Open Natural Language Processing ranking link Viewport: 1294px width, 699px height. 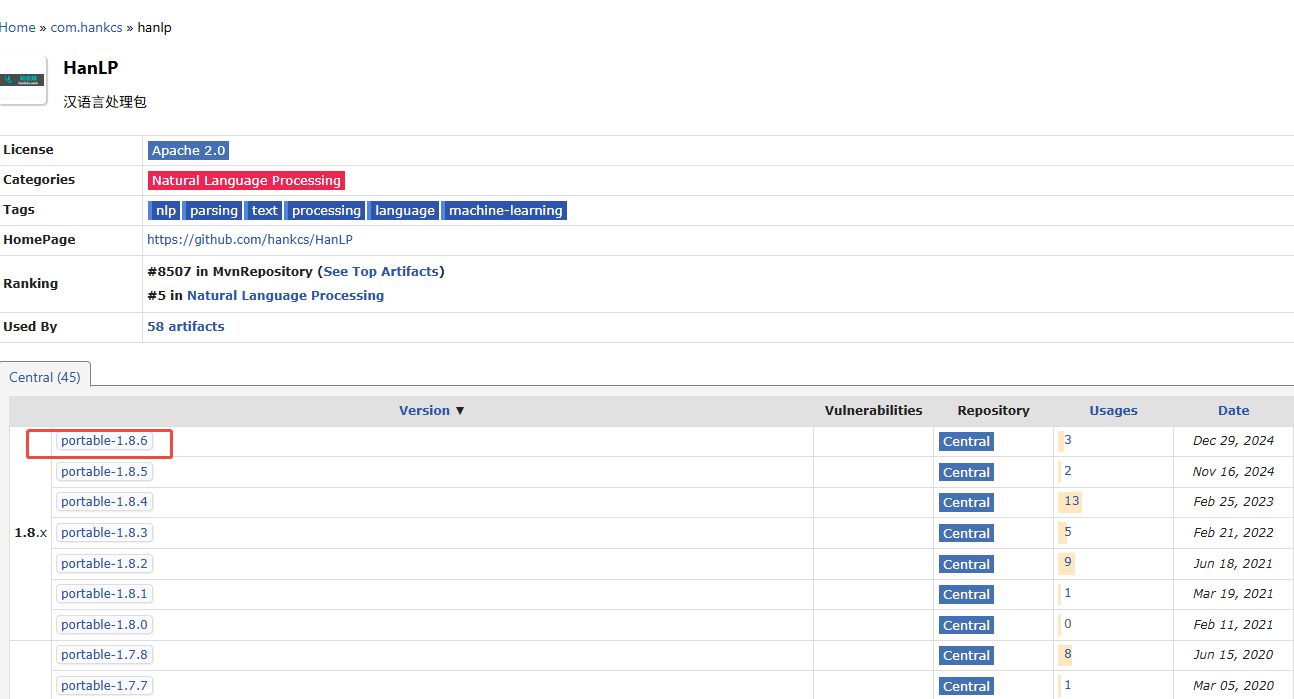[x=285, y=295]
